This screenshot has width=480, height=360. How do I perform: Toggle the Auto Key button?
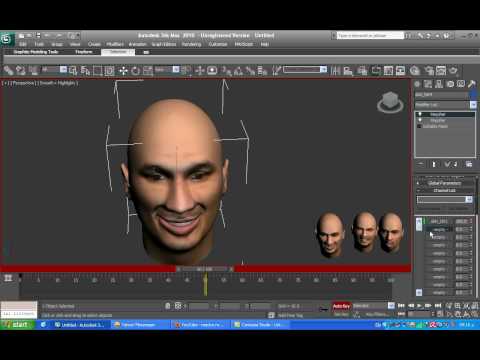pos(341,306)
